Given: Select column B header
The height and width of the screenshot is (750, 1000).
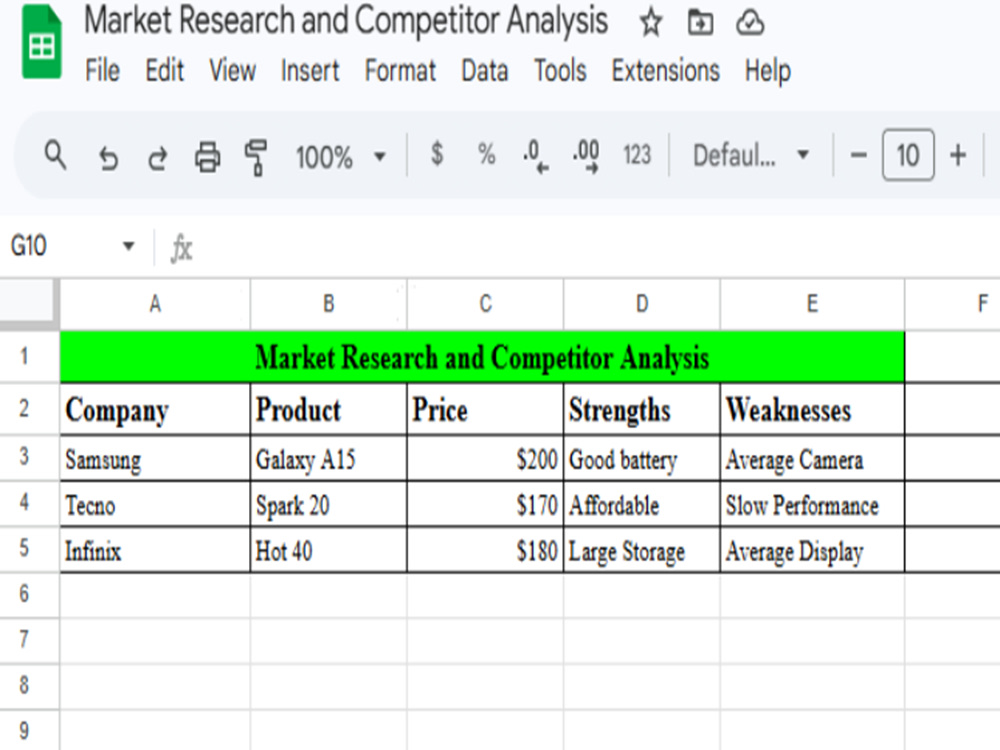Looking at the screenshot, I should (x=328, y=304).
